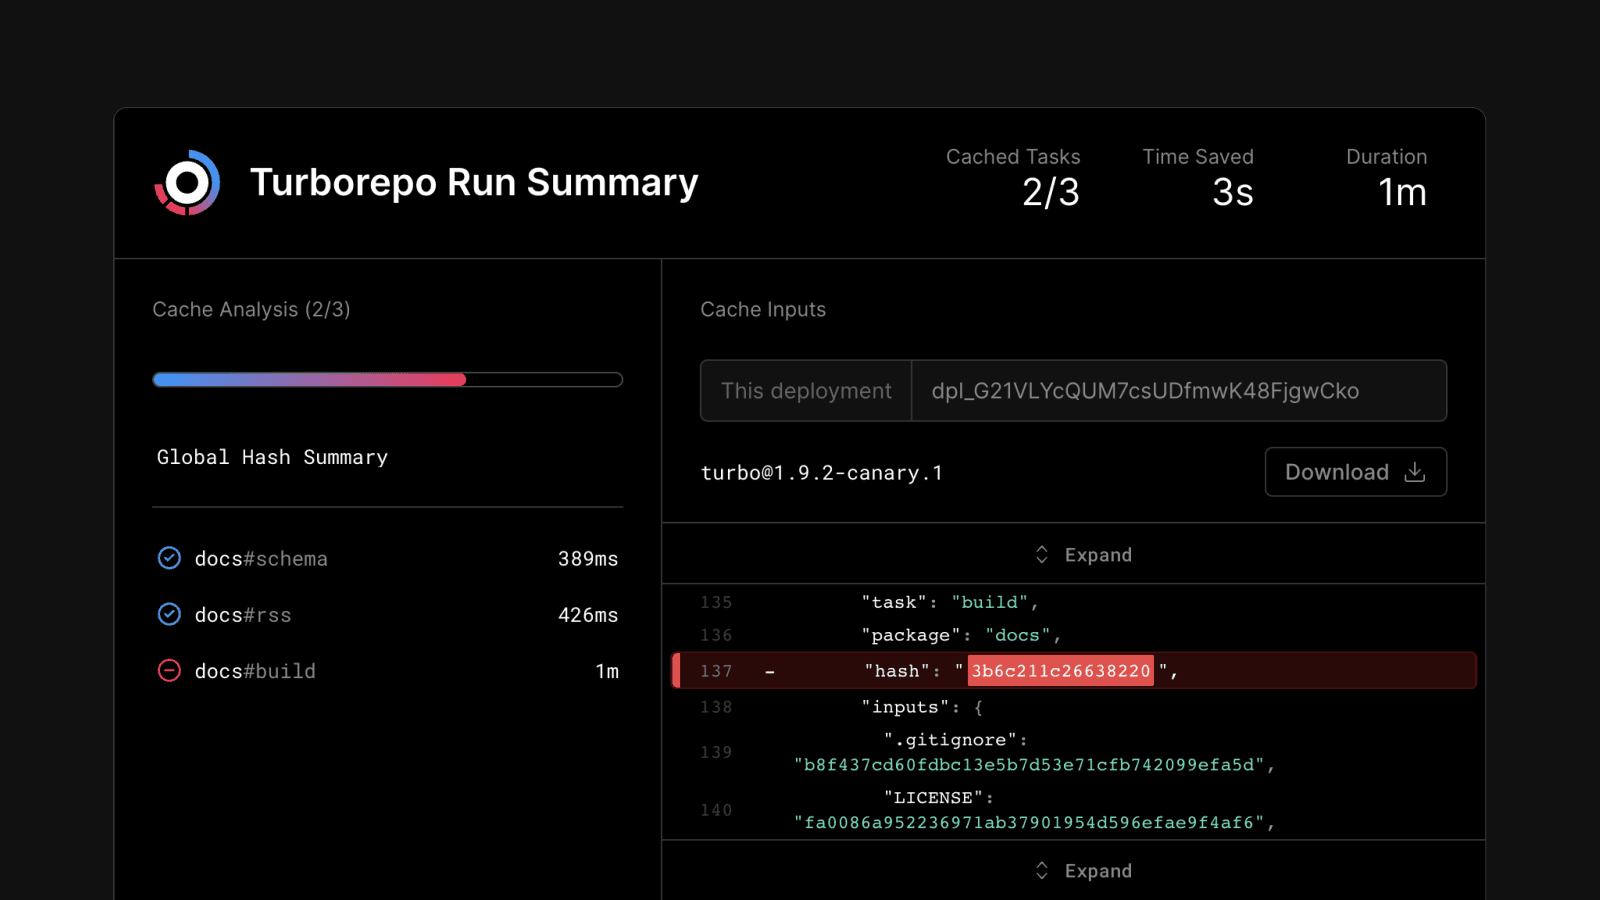Image resolution: width=1600 pixels, height=900 pixels.
Task: Select the docs#schema task row
Action: pyautogui.click(x=387, y=558)
